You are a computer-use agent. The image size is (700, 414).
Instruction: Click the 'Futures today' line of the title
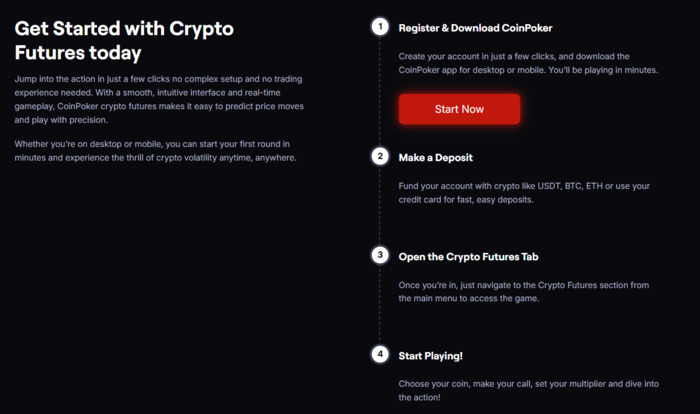tap(78, 53)
